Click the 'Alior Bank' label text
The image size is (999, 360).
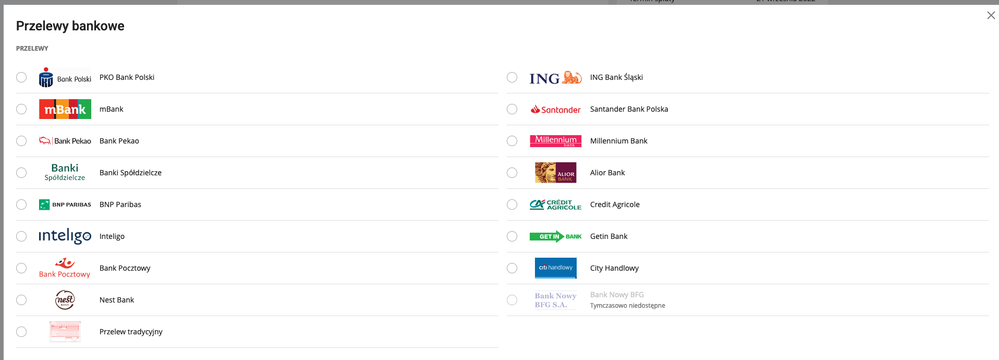(x=608, y=173)
